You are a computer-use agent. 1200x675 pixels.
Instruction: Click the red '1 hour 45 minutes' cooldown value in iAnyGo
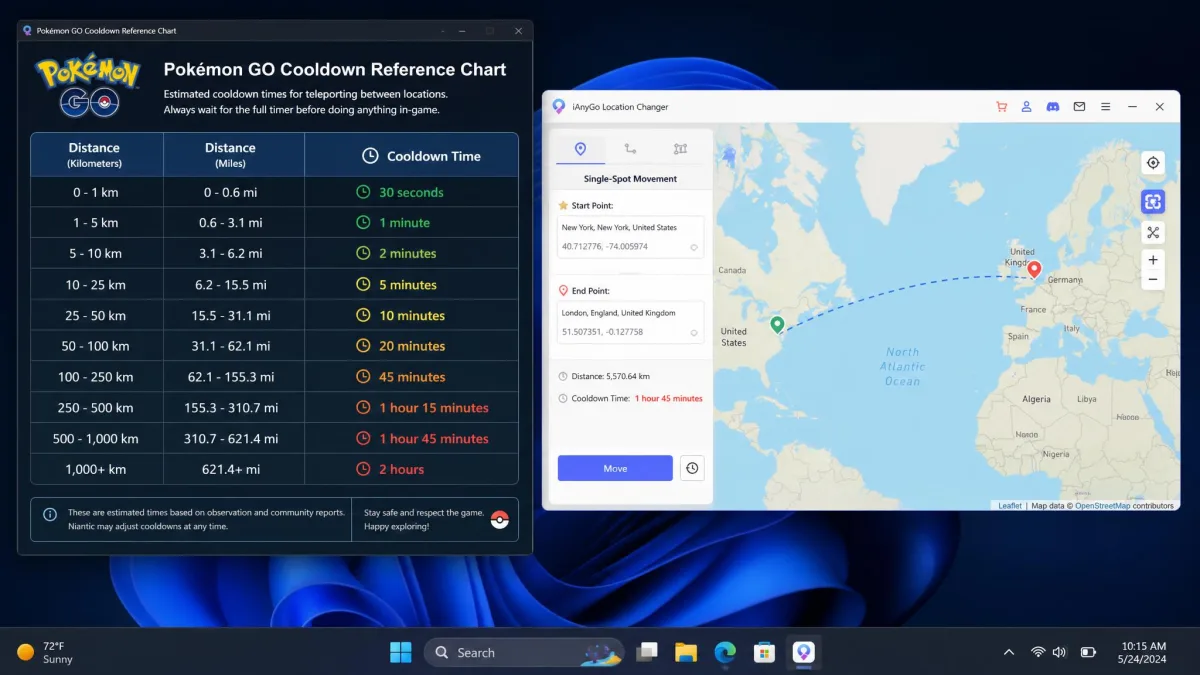[668, 398]
